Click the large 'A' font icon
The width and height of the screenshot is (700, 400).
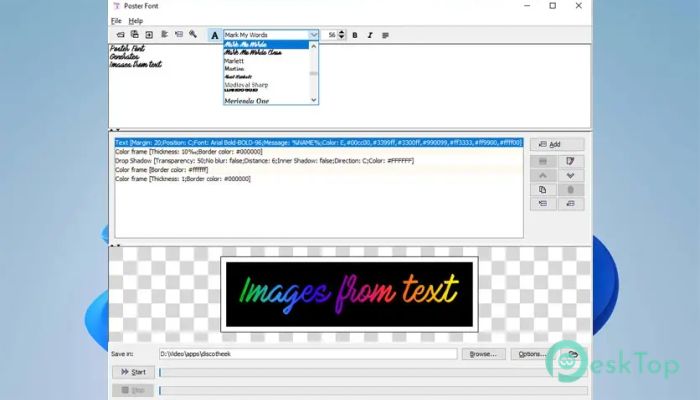click(x=215, y=35)
